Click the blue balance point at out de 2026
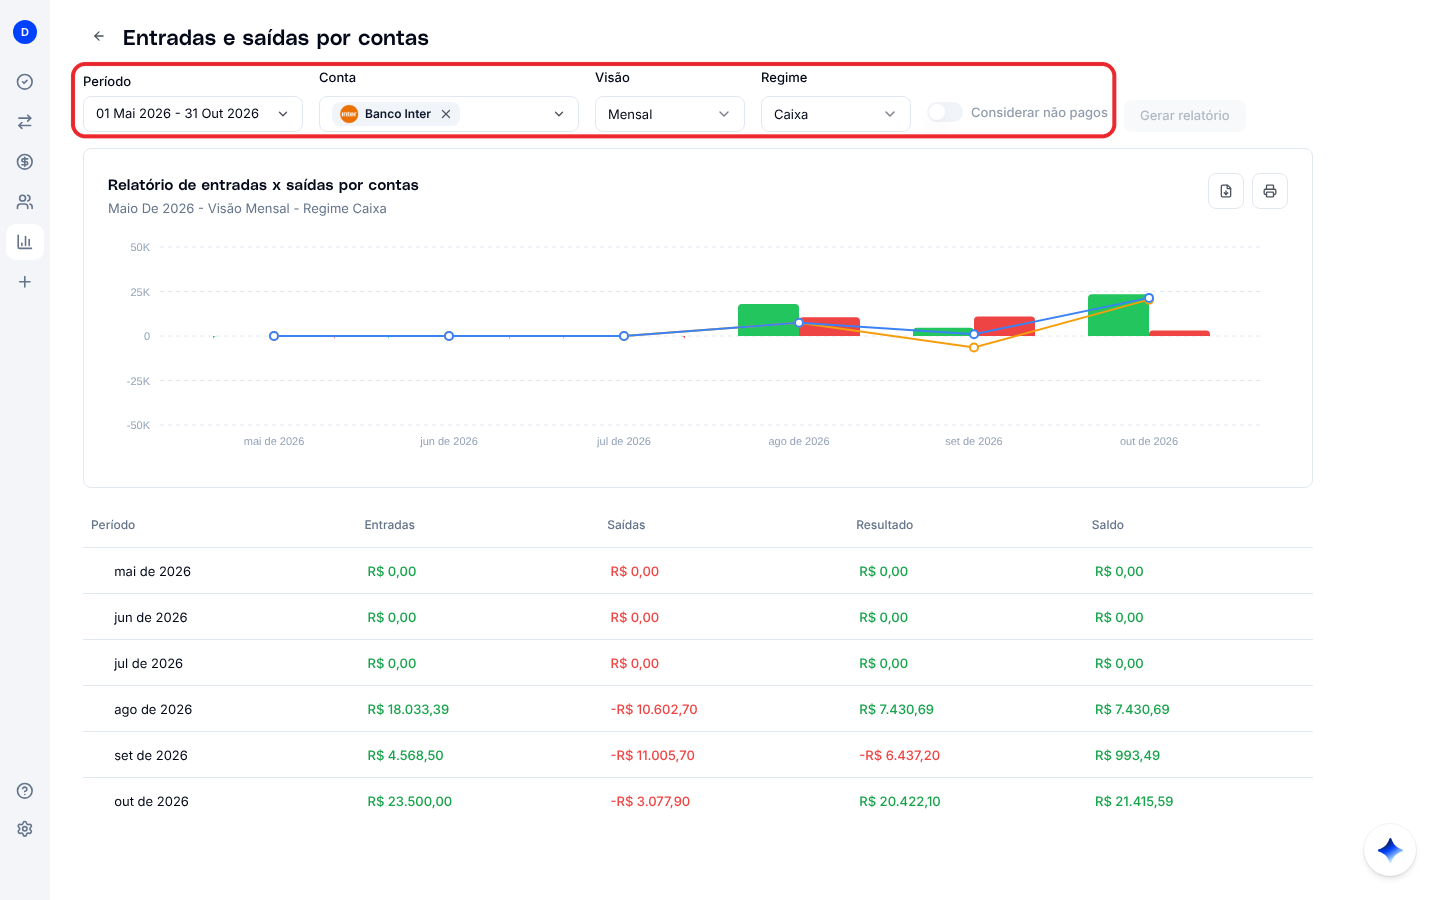 point(1149,298)
